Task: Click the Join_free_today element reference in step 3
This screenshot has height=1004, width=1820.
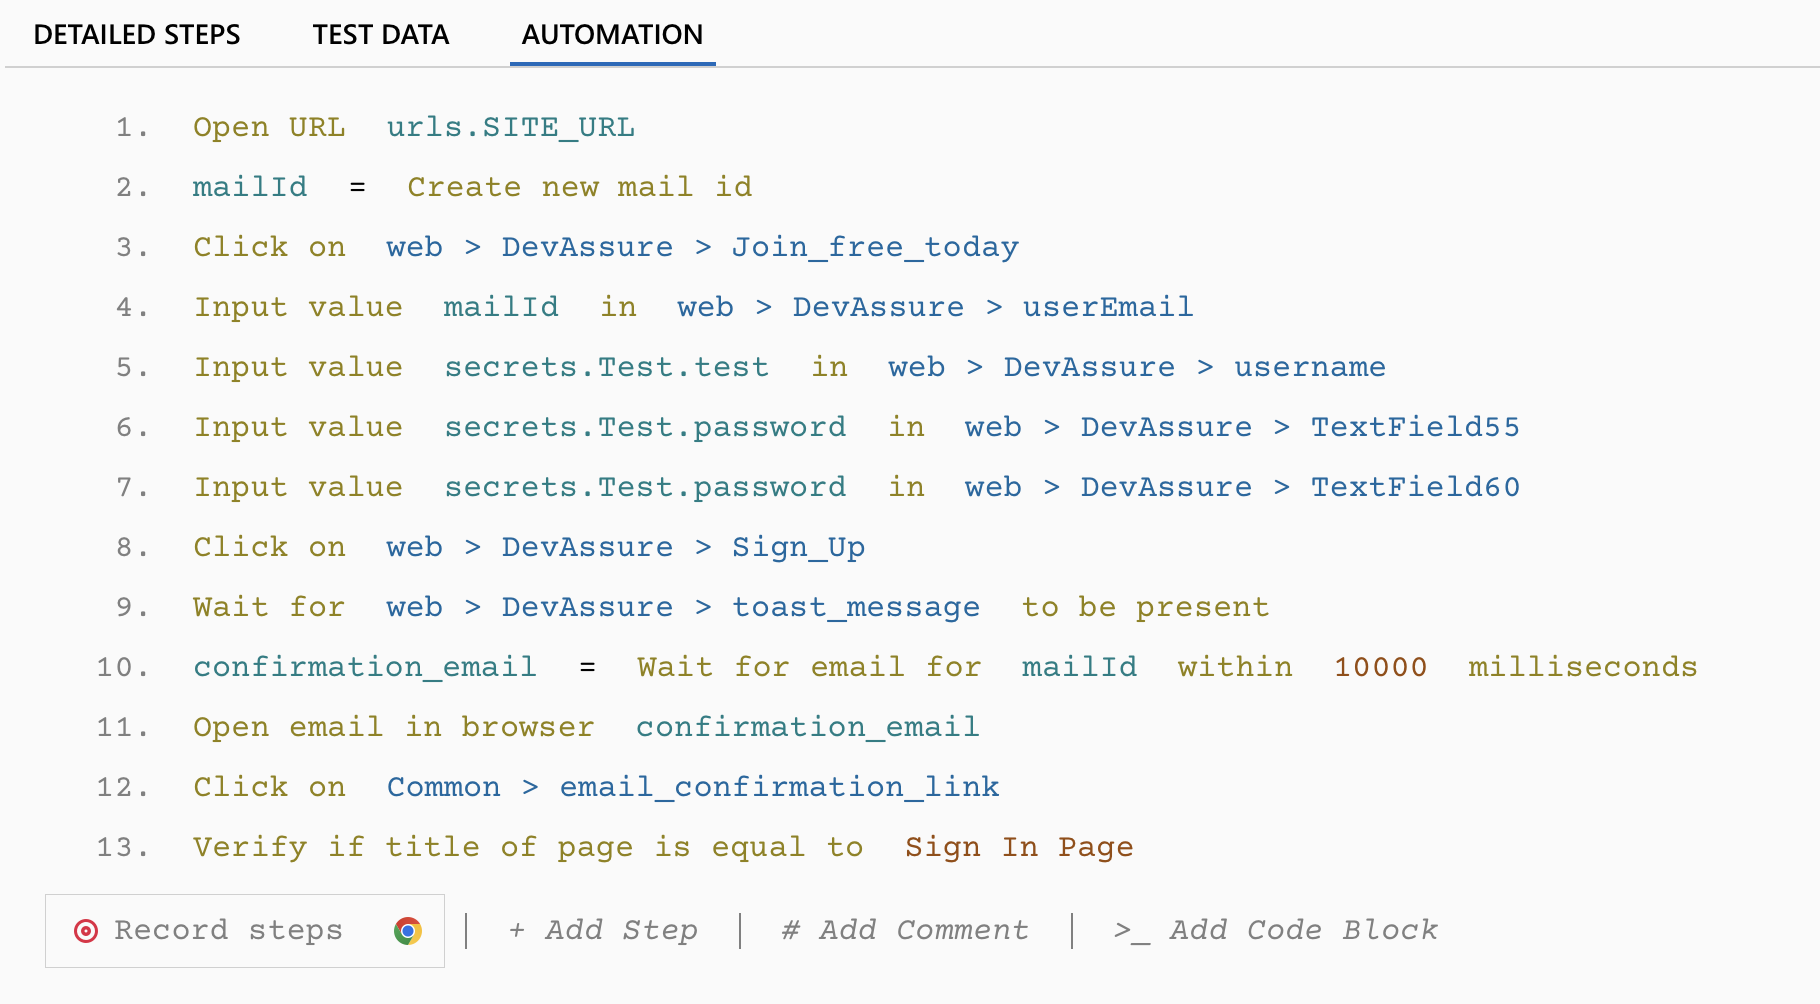Action: tap(875, 247)
